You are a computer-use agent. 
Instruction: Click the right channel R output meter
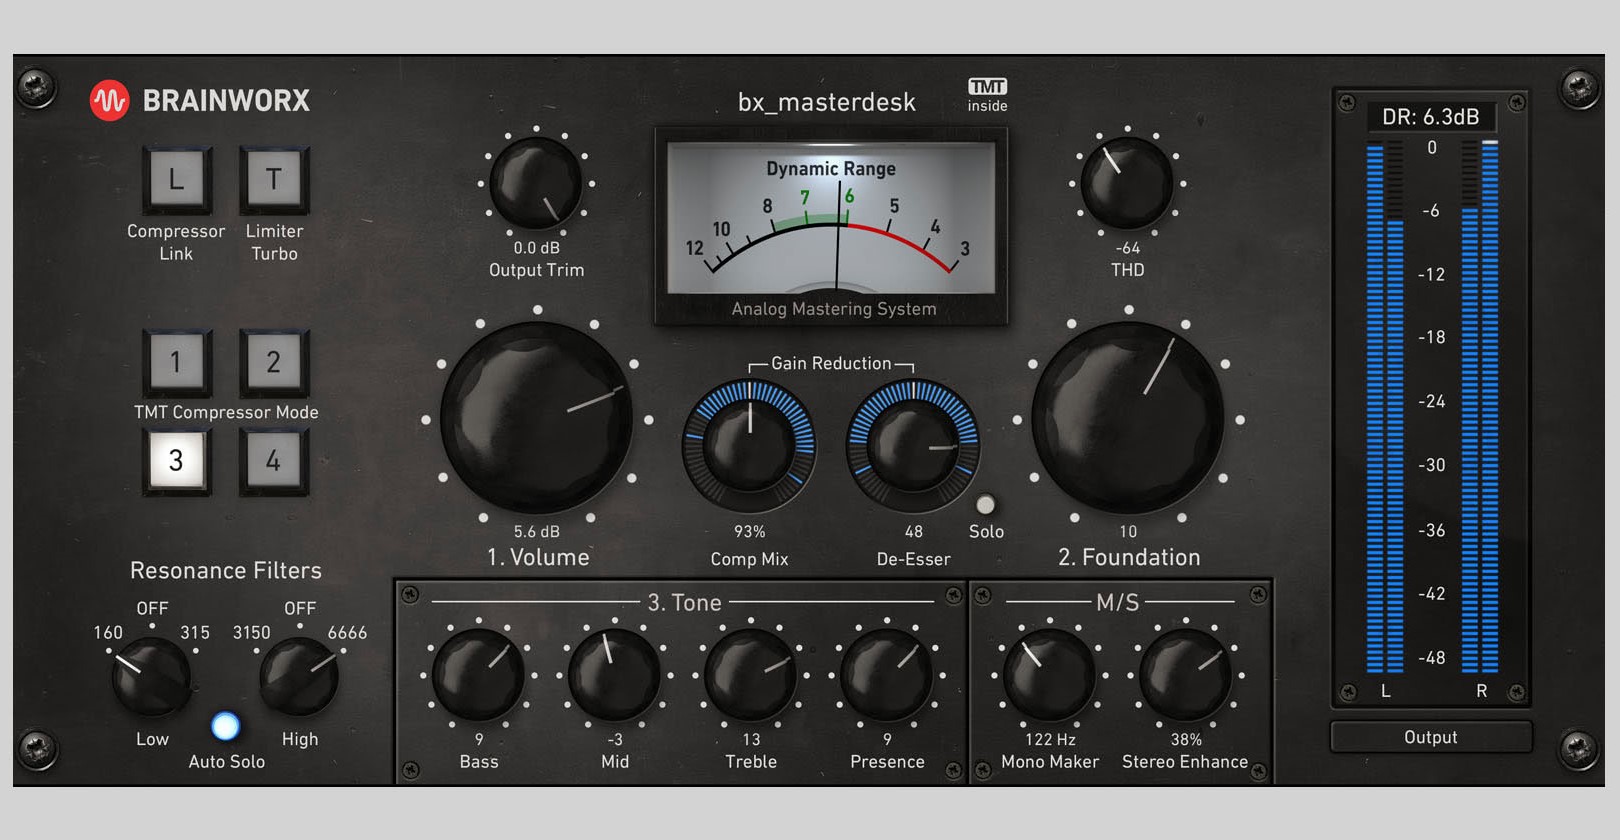(x=1480, y=407)
